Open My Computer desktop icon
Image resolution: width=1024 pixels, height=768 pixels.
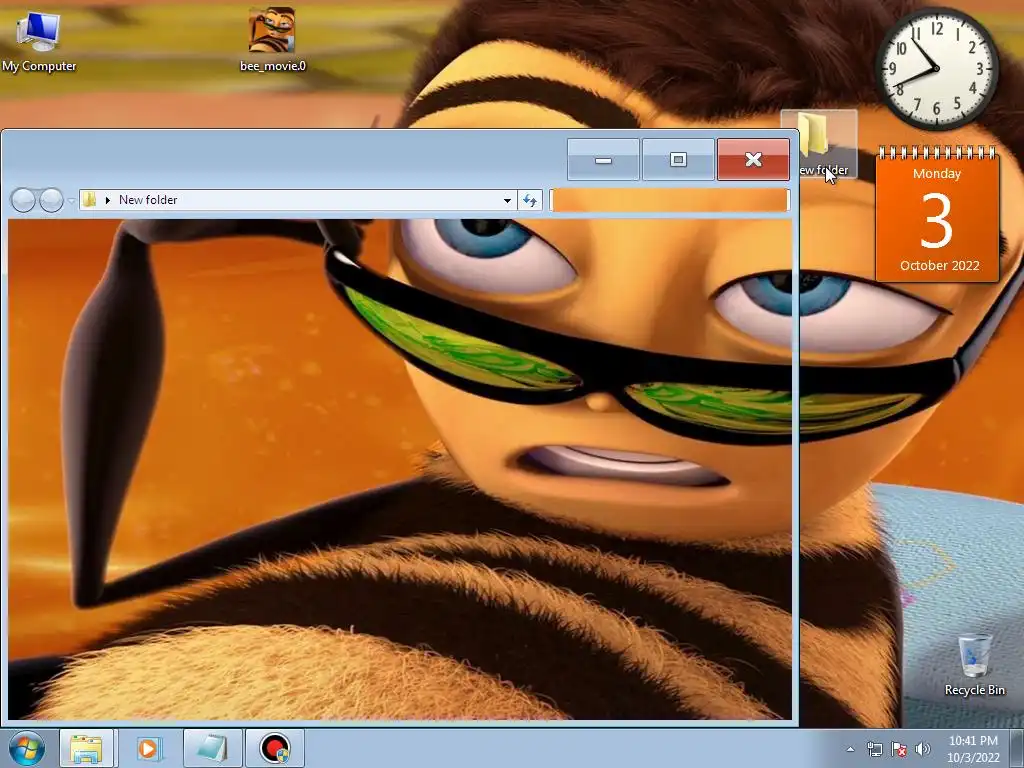click(x=39, y=40)
